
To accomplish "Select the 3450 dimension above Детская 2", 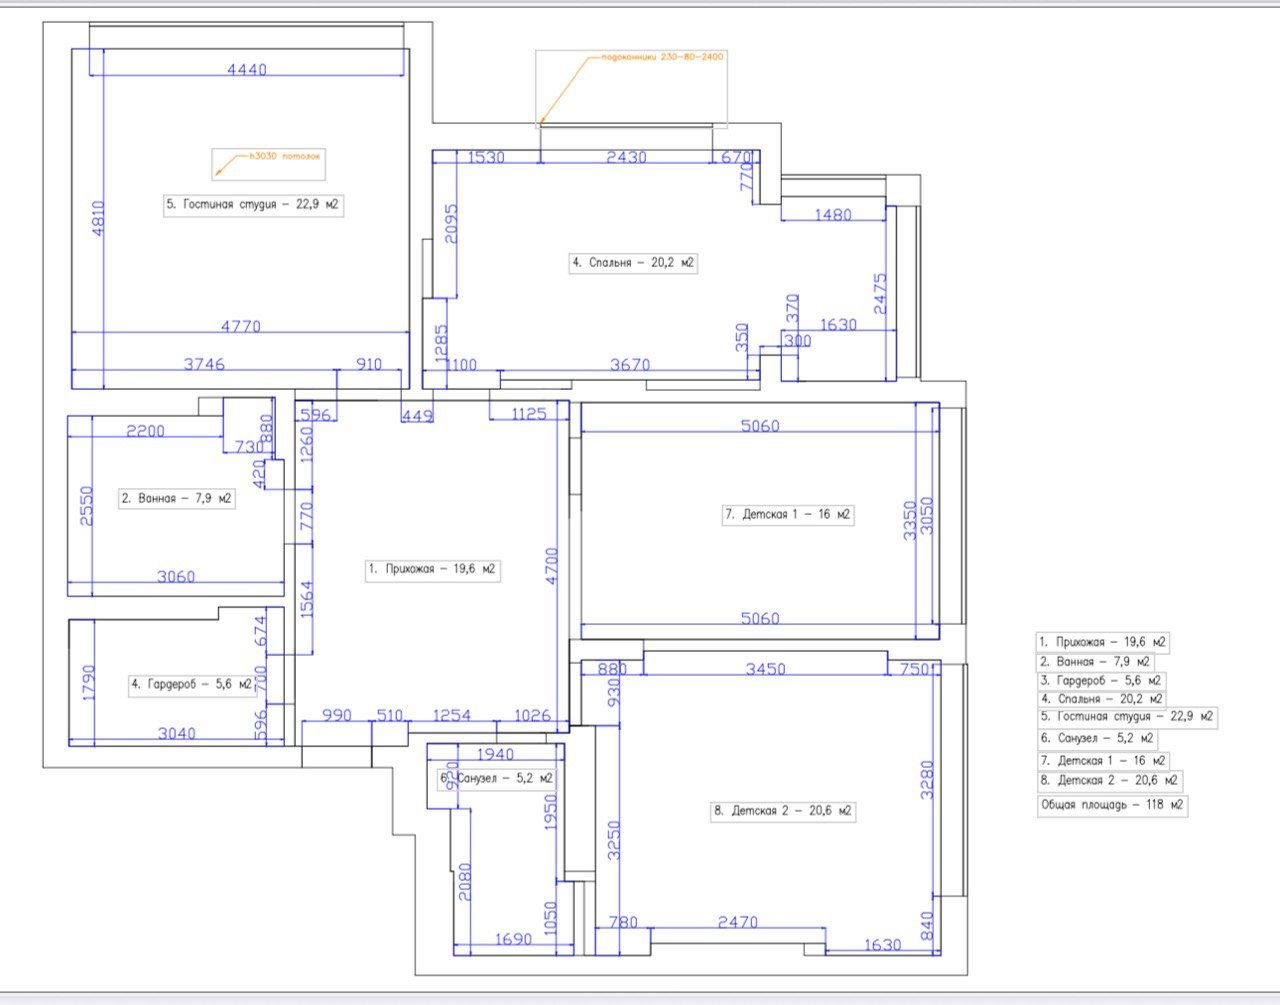I will 766,669.
